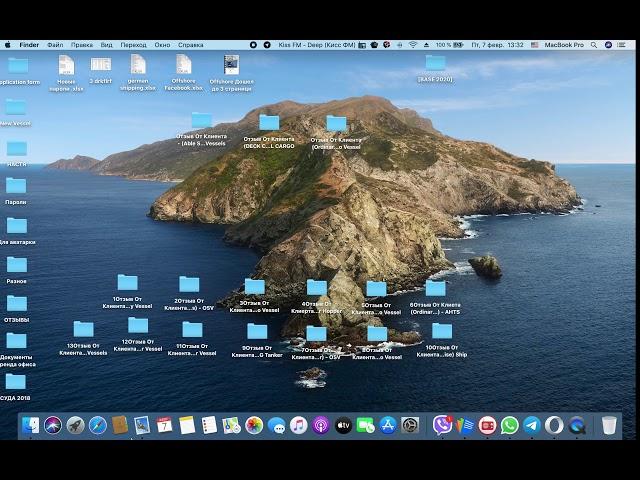640x480 pixels.
Task: Select the New Vessel folder
Action: (x=16, y=112)
